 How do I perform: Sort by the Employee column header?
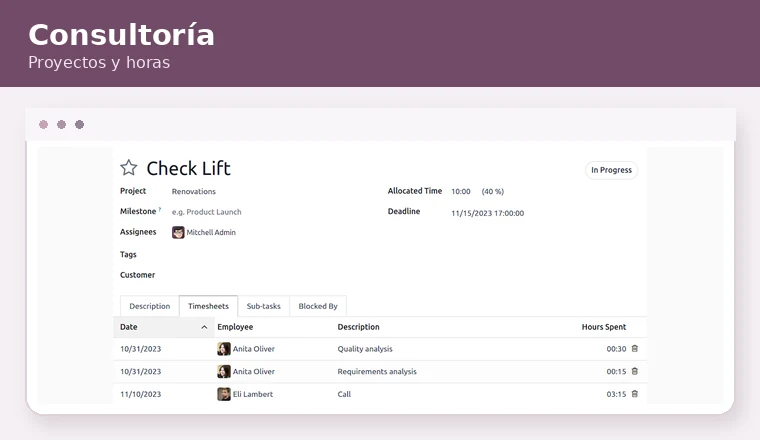(235, 327)
